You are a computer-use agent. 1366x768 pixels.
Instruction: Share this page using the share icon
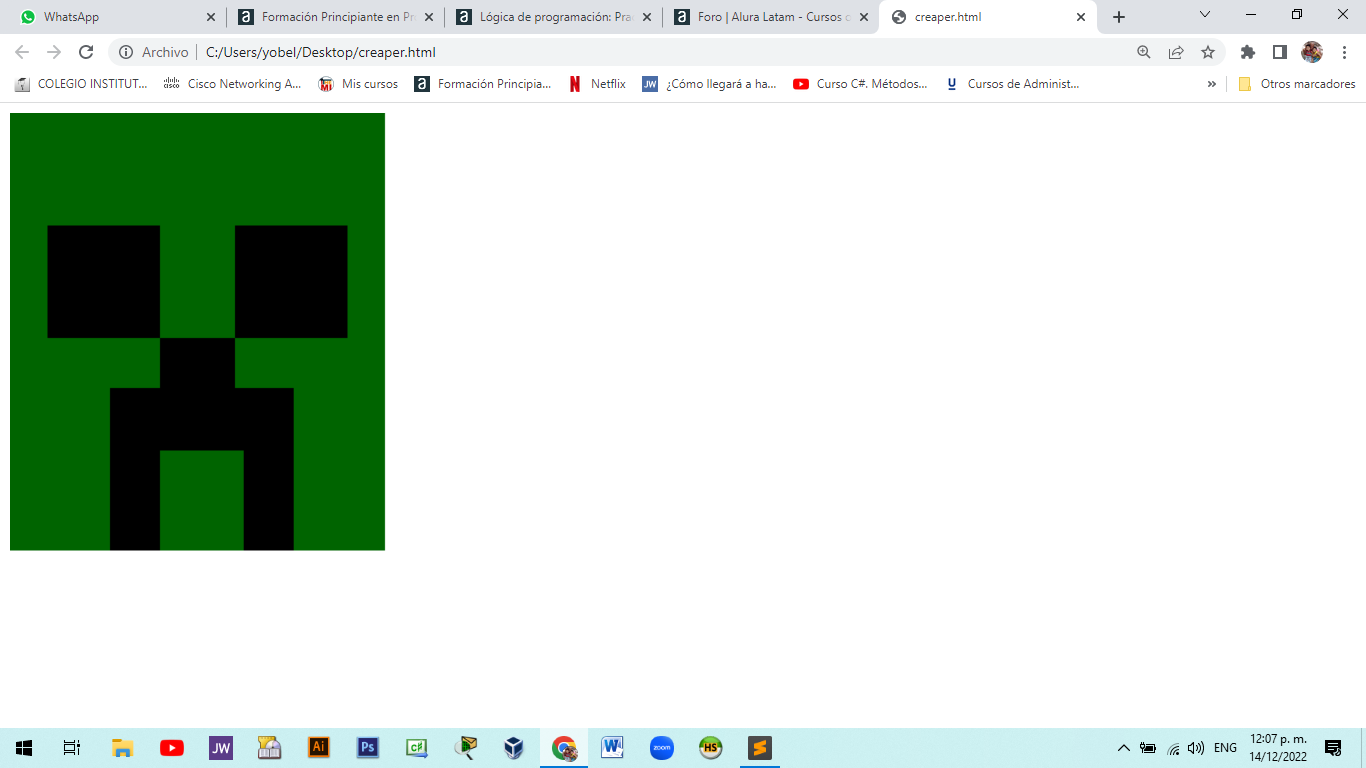[x=1176, y=52]
